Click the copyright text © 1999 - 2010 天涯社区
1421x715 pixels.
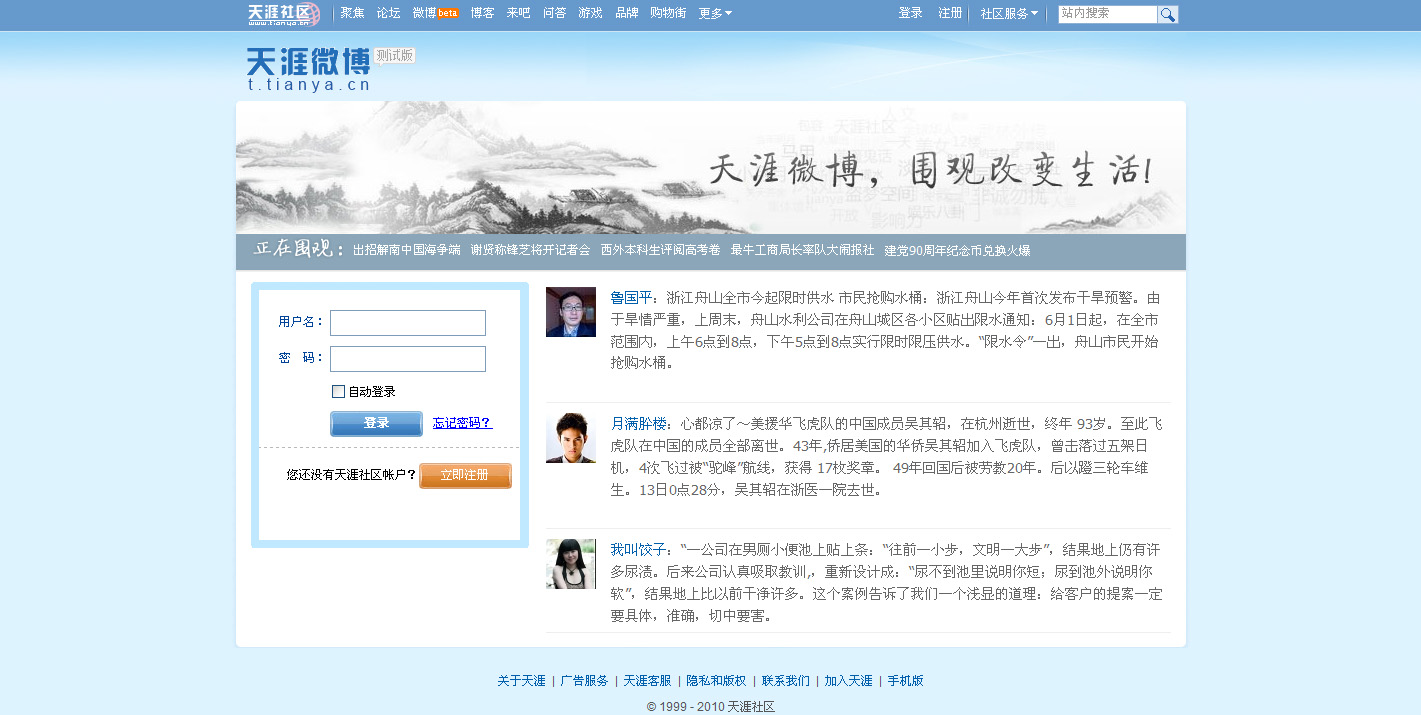pos(711,706)
